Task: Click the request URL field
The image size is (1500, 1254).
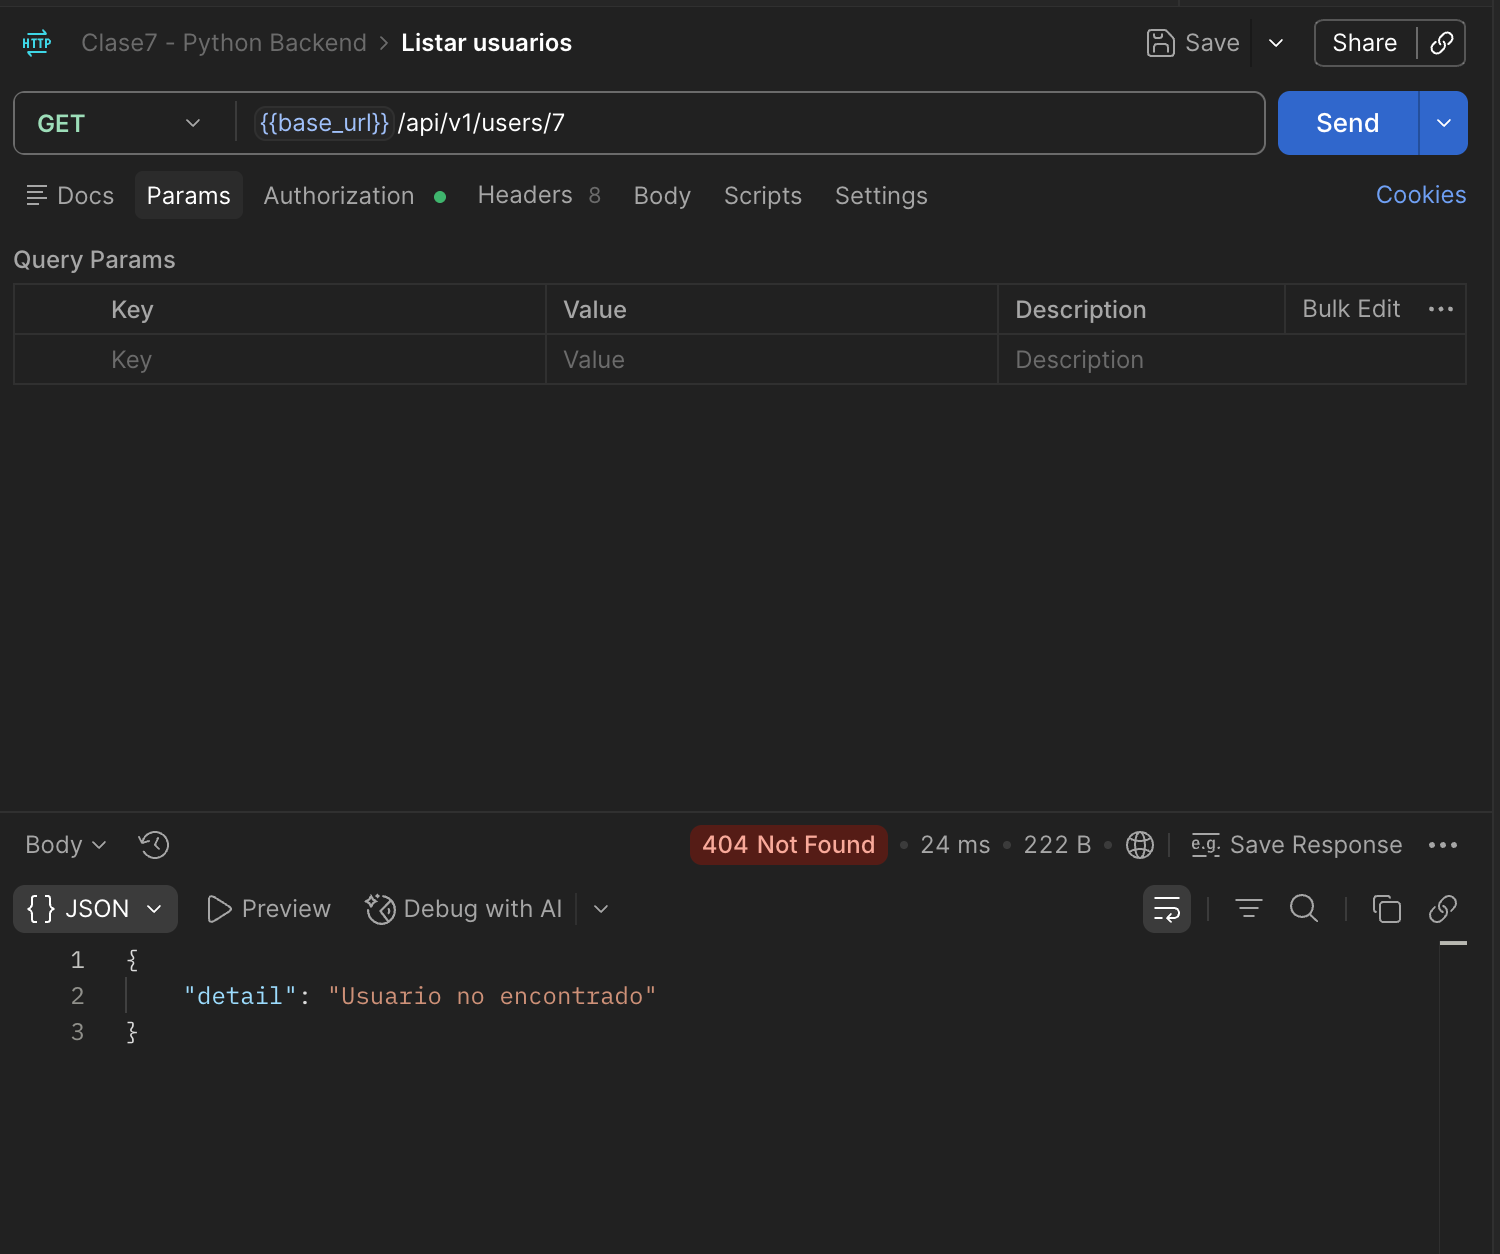Action: (750, 123)
